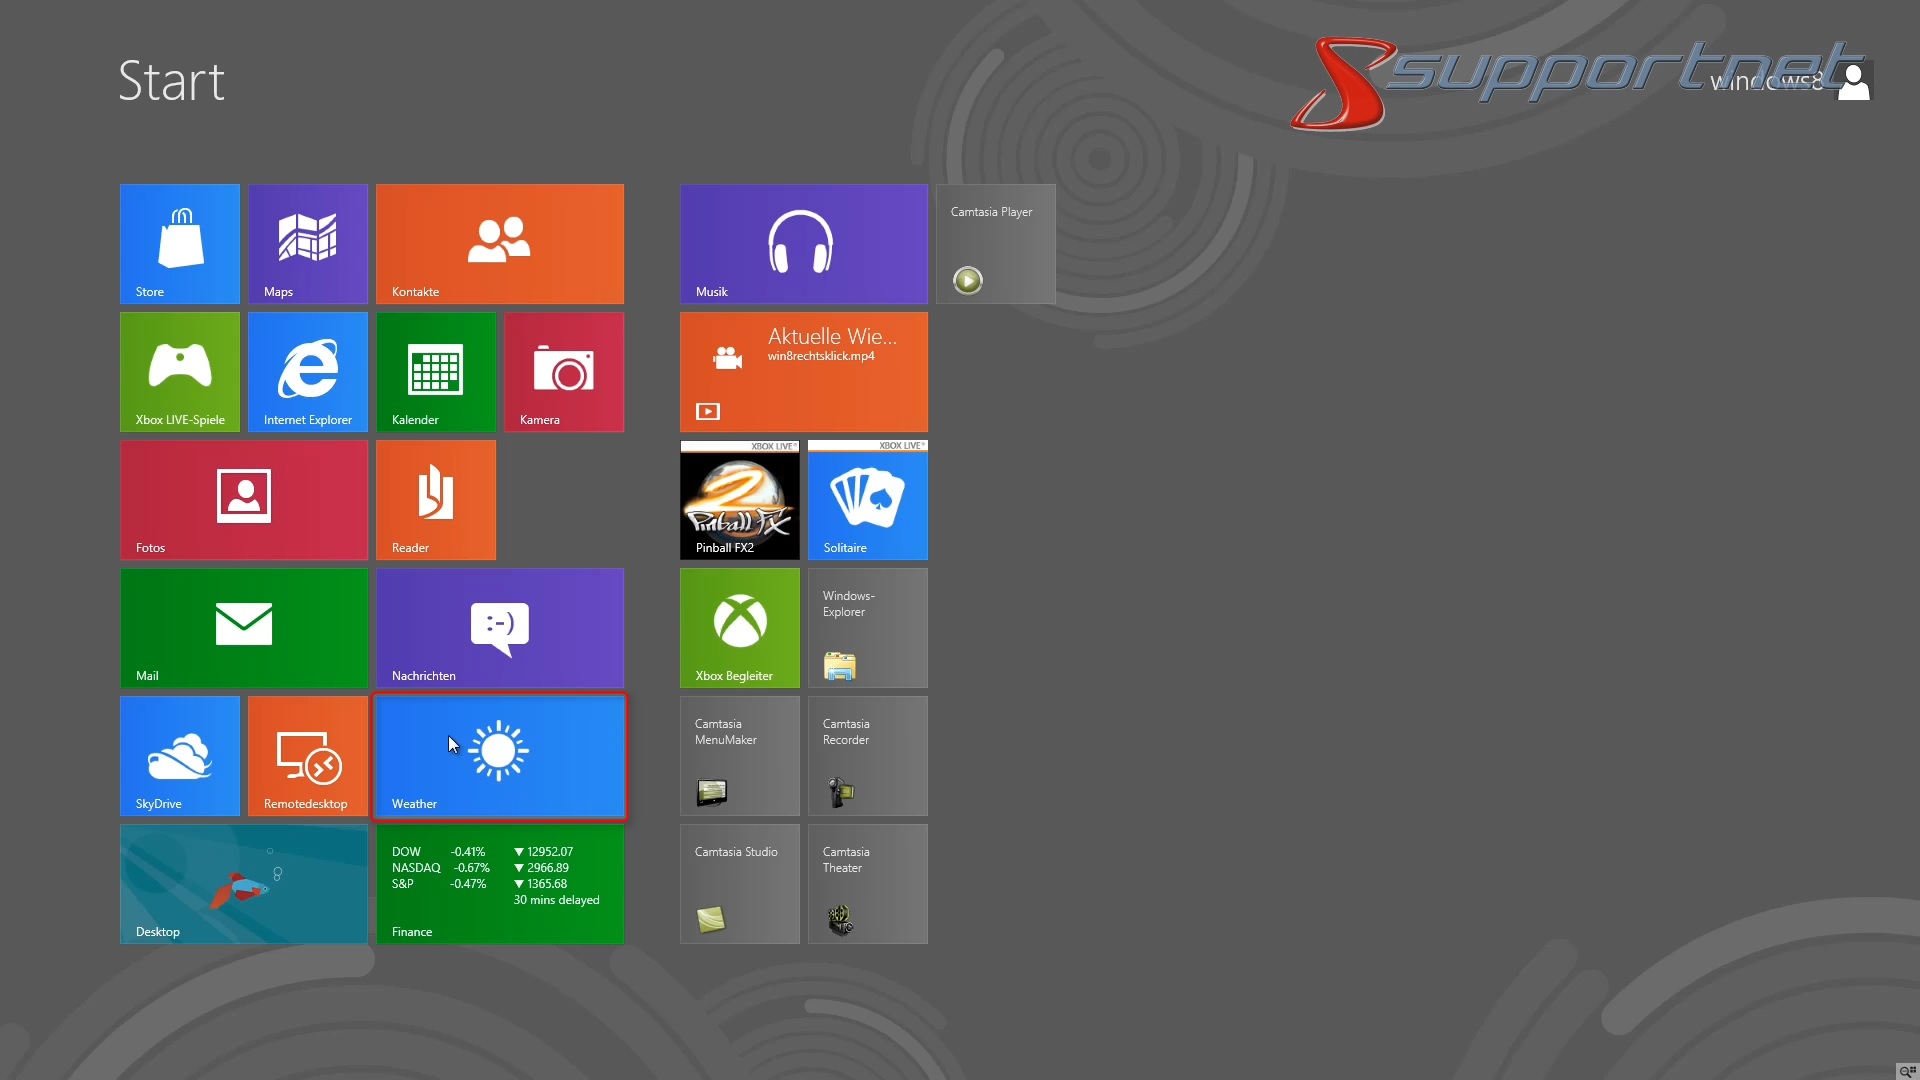Open the Weather tile
The height and width of the screenshot is (1080, 1920).
pos(500,756)
